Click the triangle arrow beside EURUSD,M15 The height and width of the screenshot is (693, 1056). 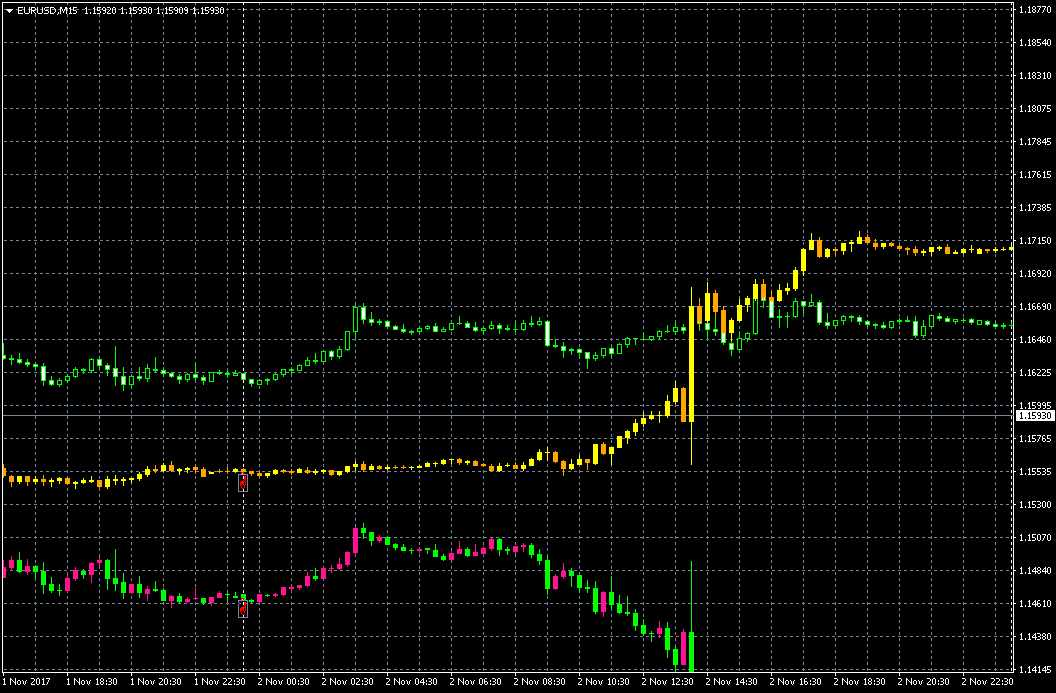pyautogui.click(x=9, y=11)
